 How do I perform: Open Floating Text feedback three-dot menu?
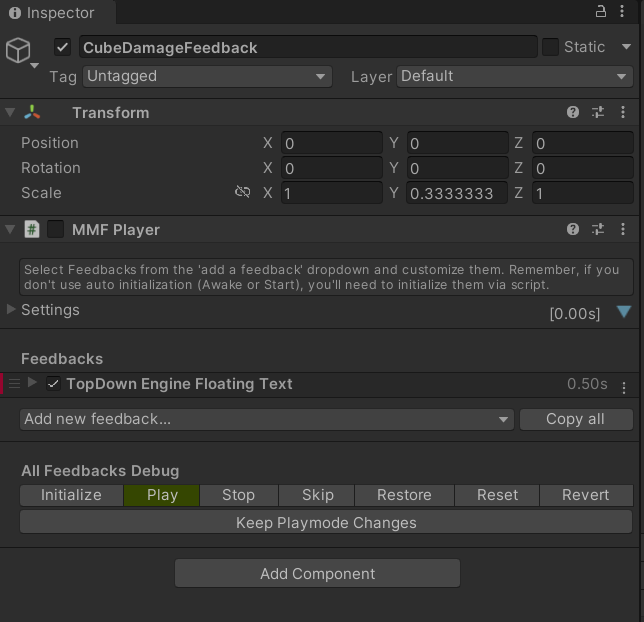pyautogui.click(x=624, y=387)
